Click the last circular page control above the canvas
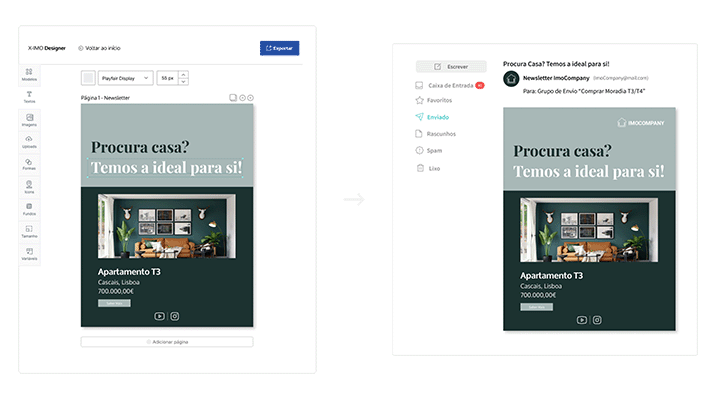This screenshot has width=713, height=398. [251, 98]
